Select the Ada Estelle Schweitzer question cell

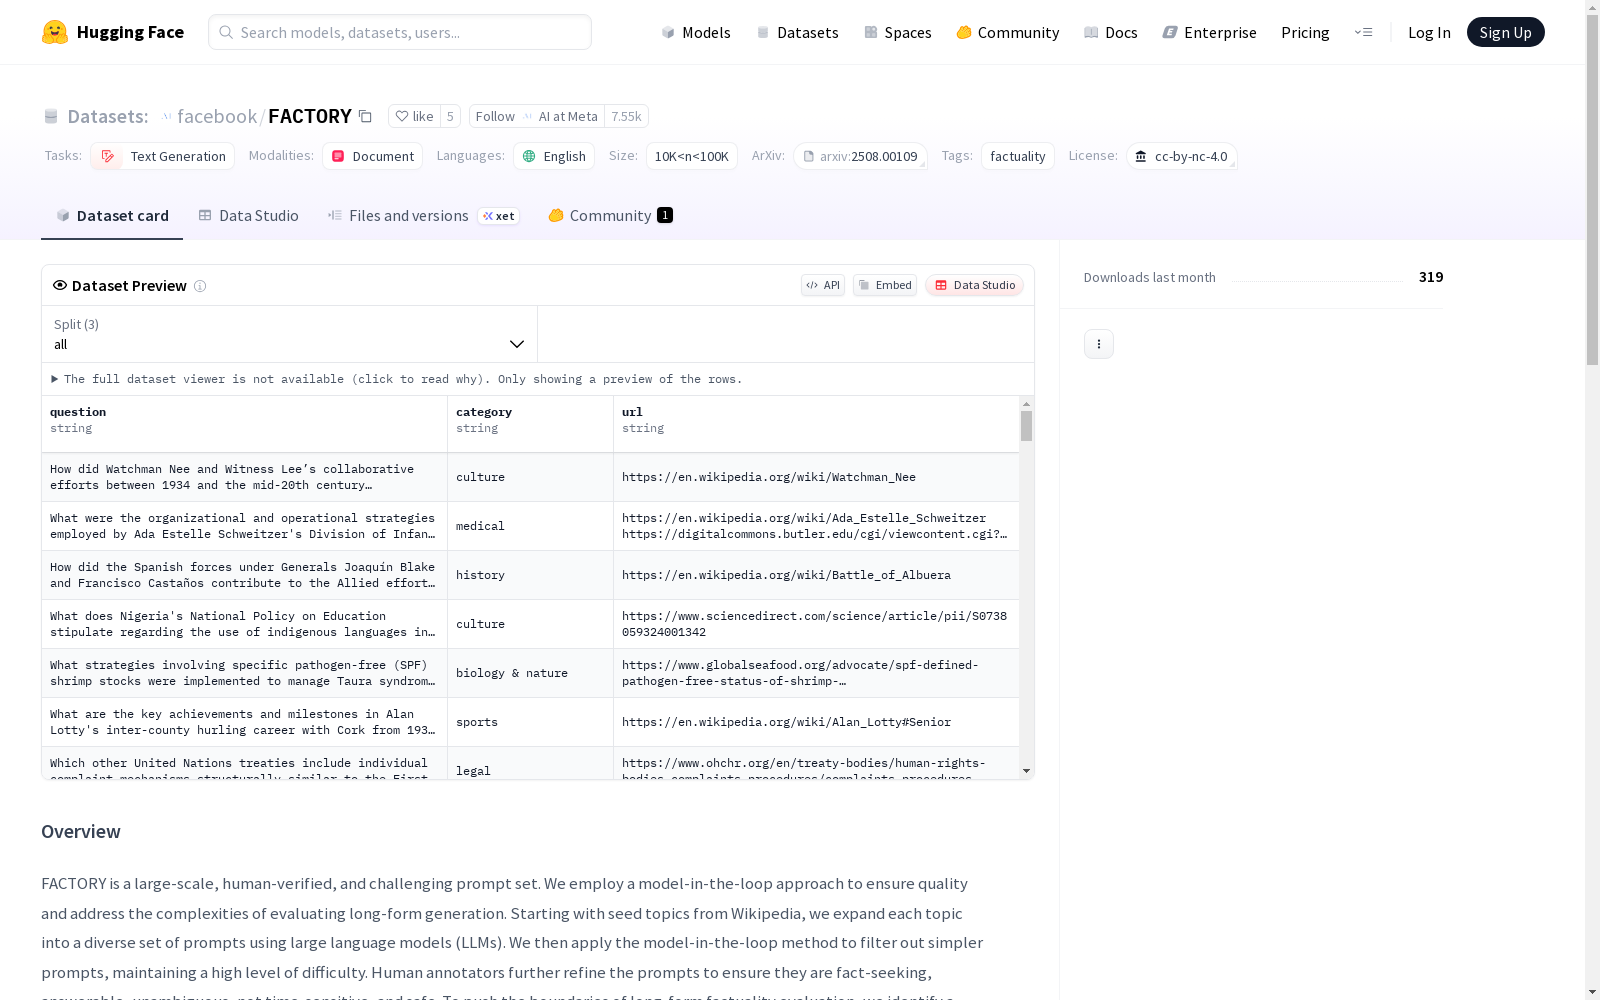244,526
